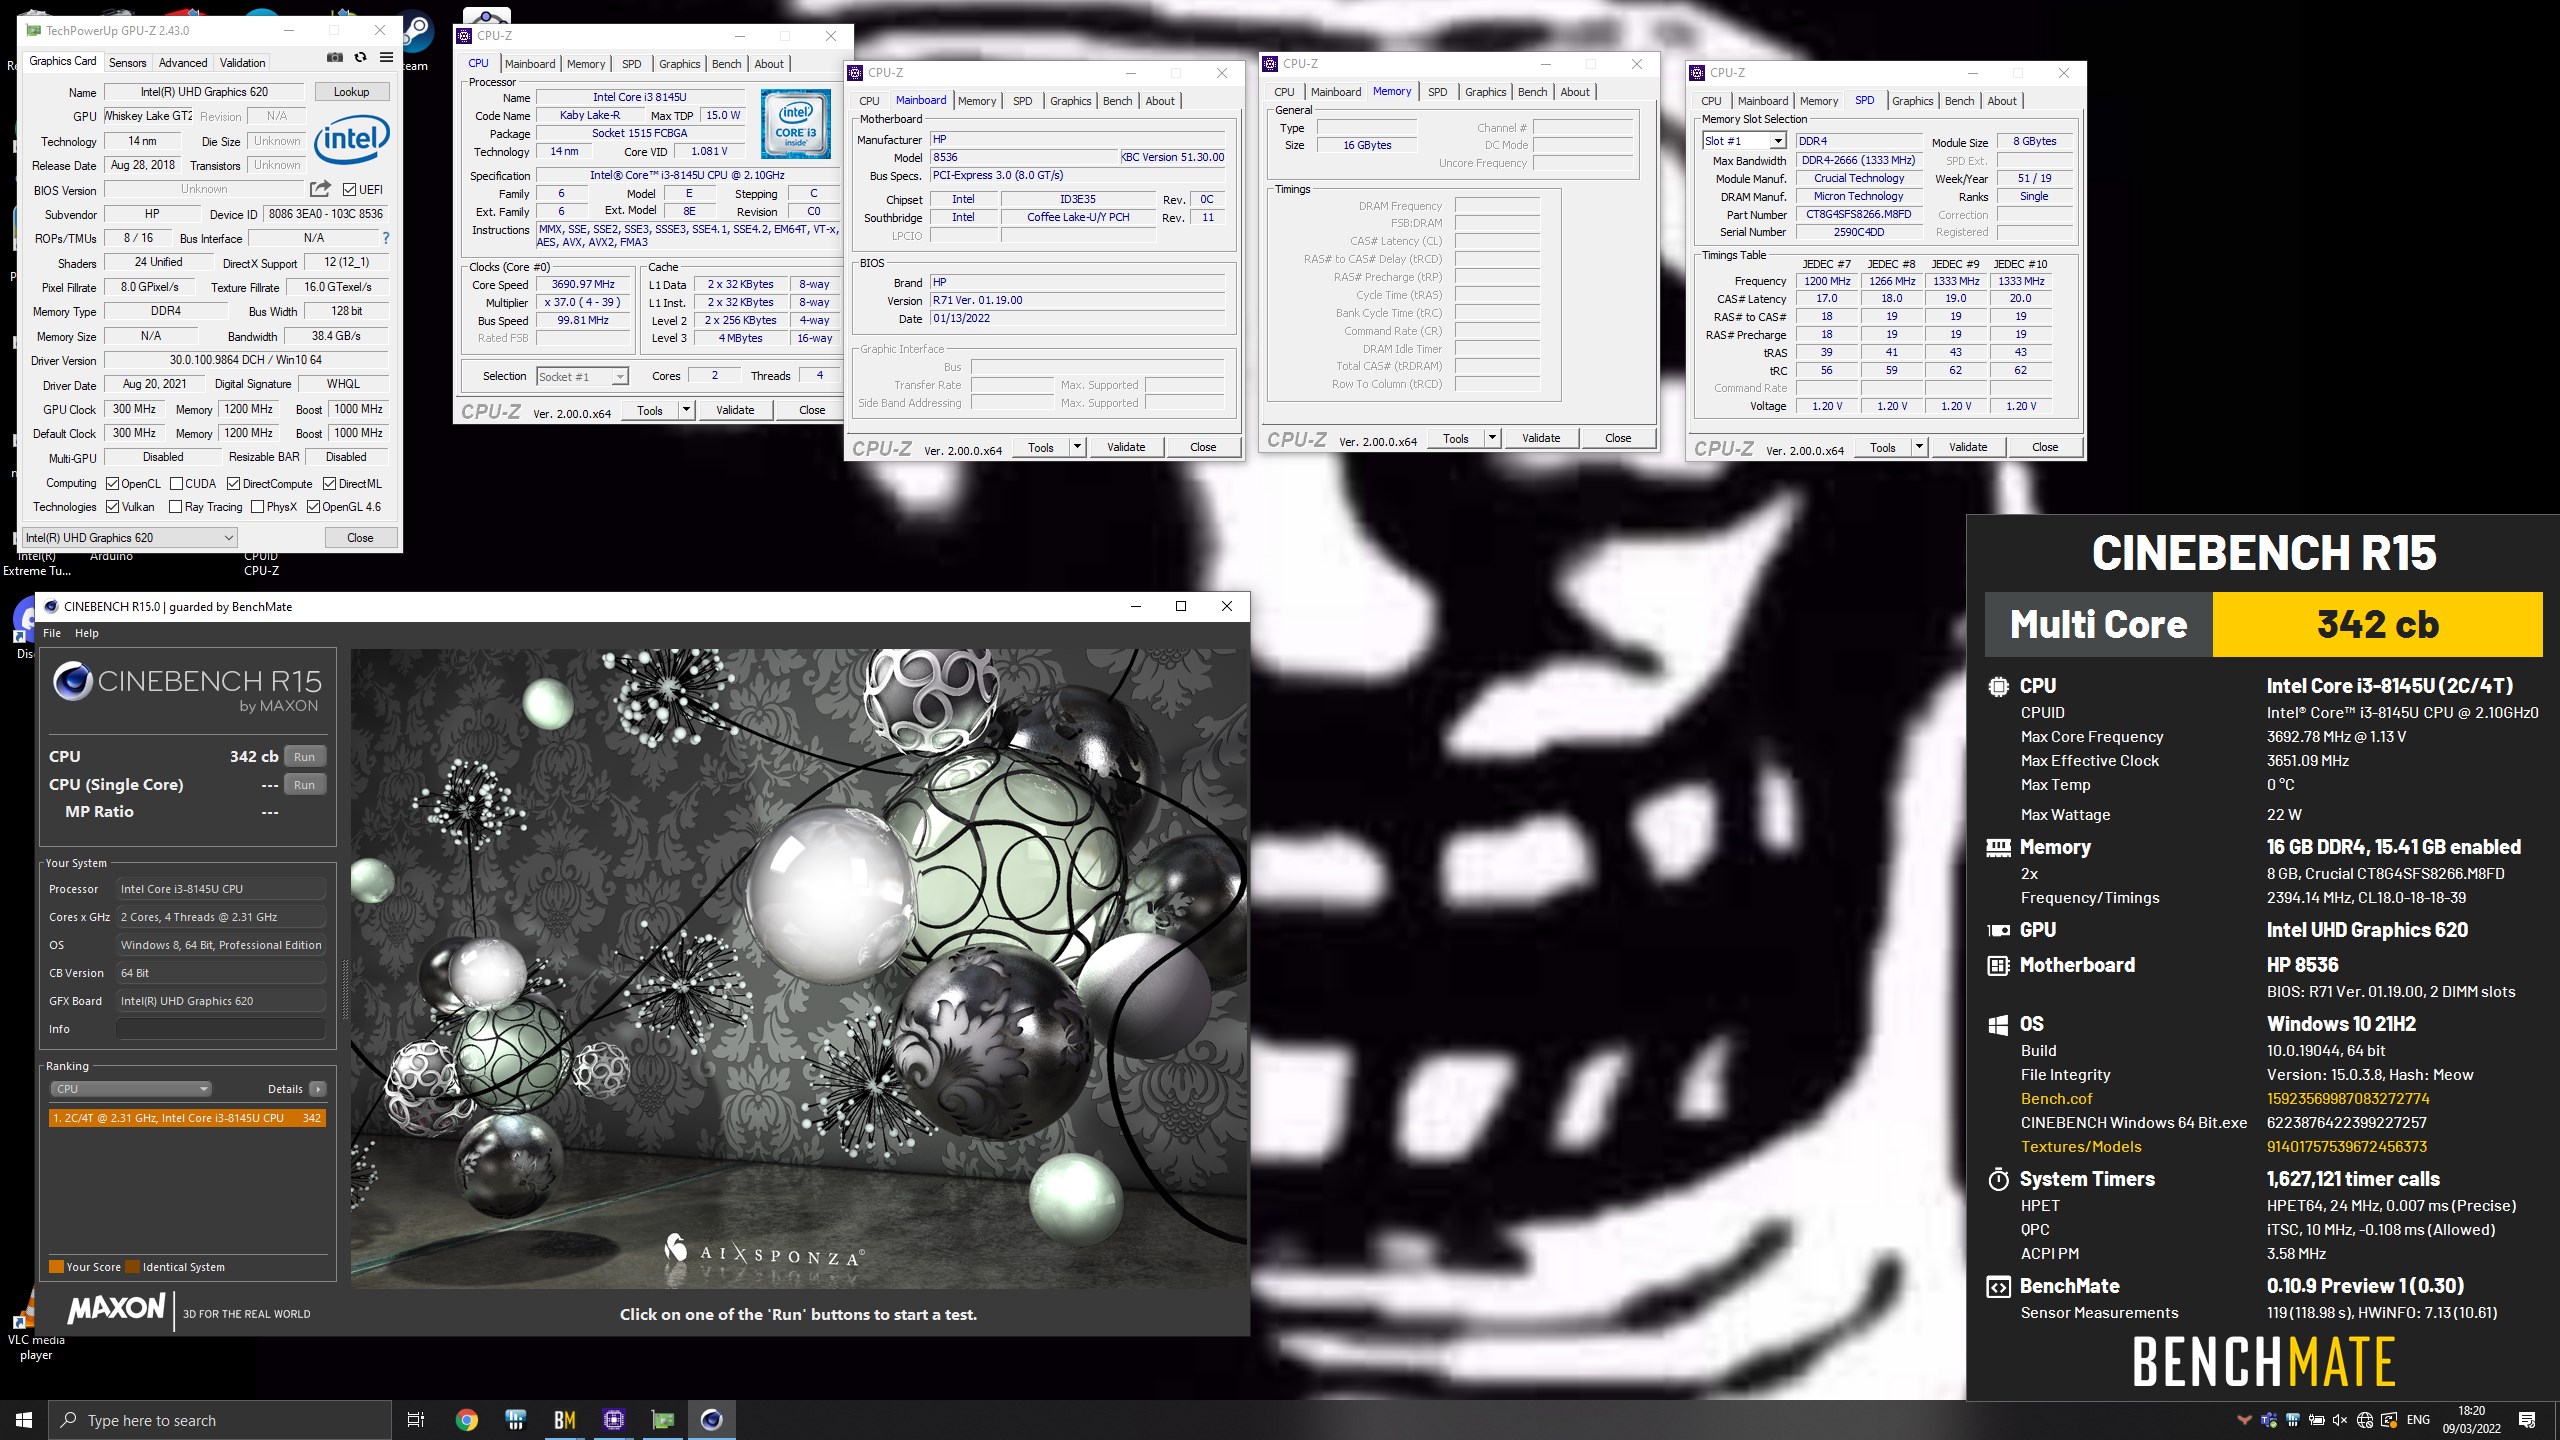
Task: Toggle the UEFI checkbox in GPU-Z
Action: coord(349,189)
